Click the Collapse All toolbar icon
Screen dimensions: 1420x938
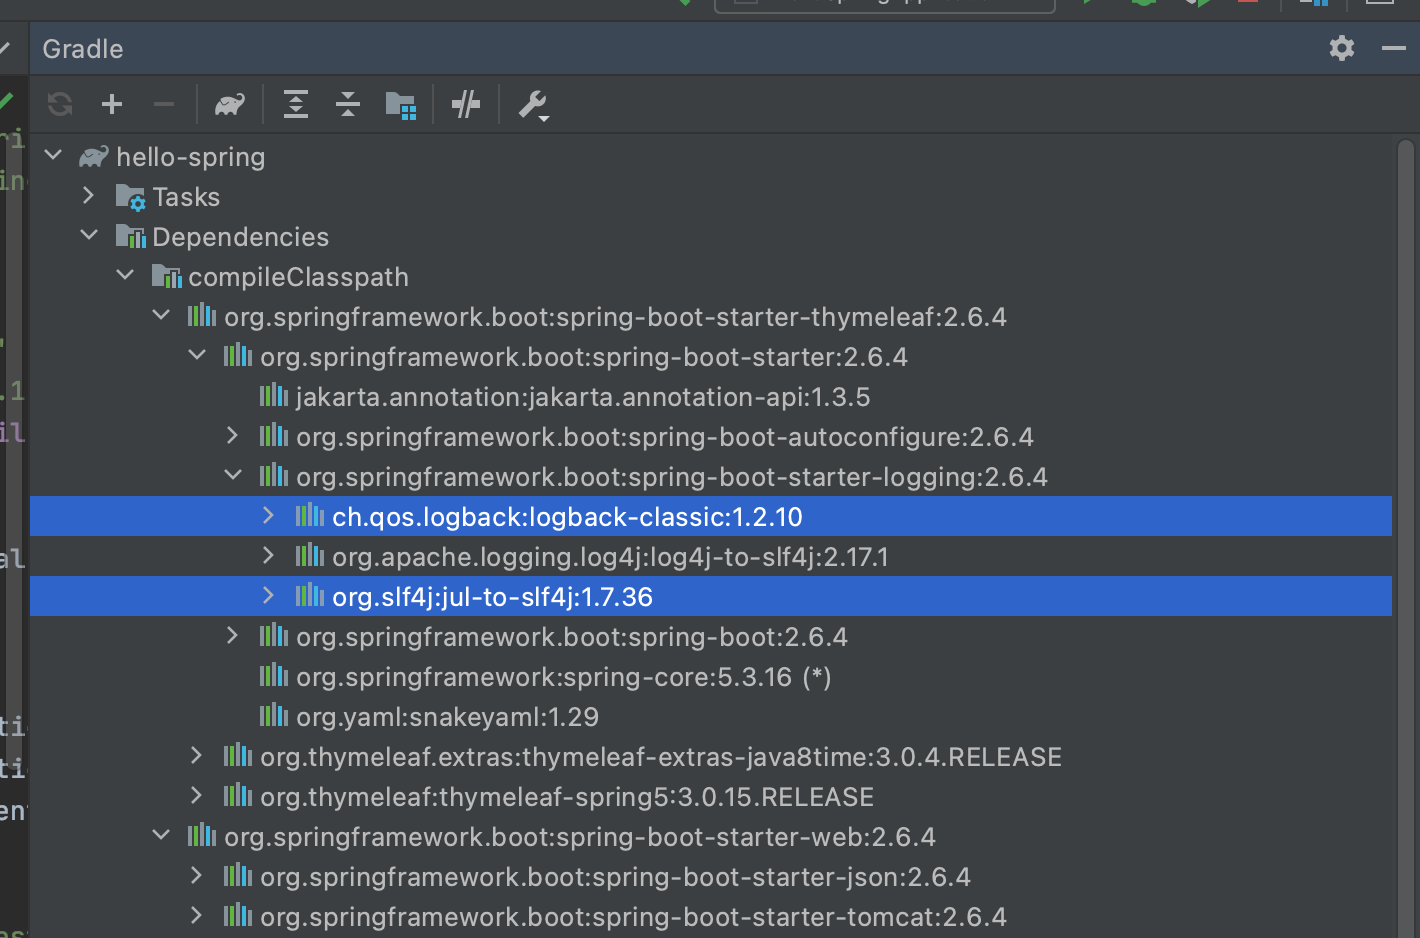[348, 104]
